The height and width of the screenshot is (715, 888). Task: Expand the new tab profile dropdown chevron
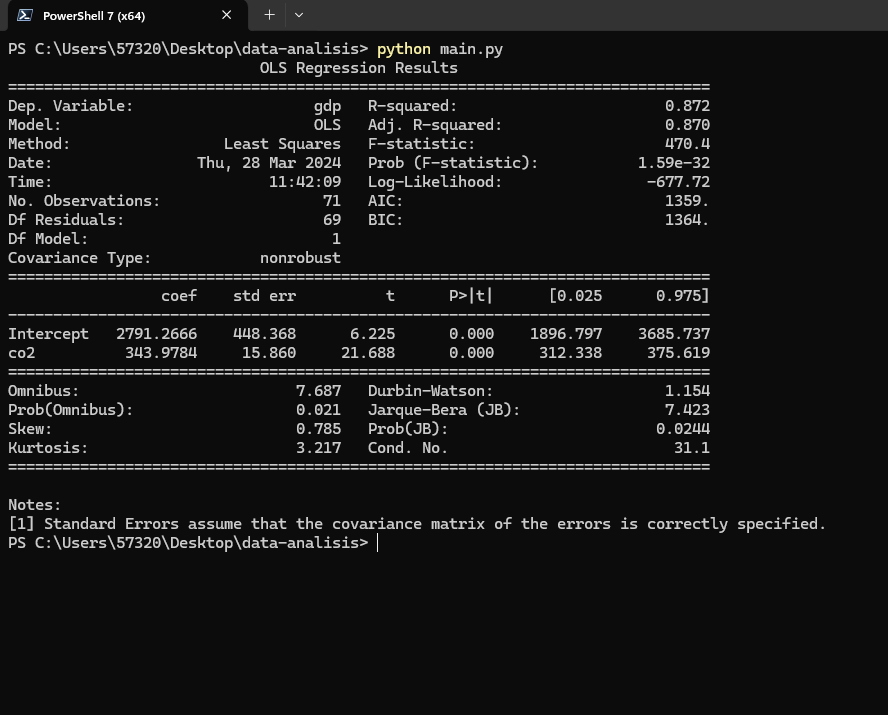click(x=299, y=15)
